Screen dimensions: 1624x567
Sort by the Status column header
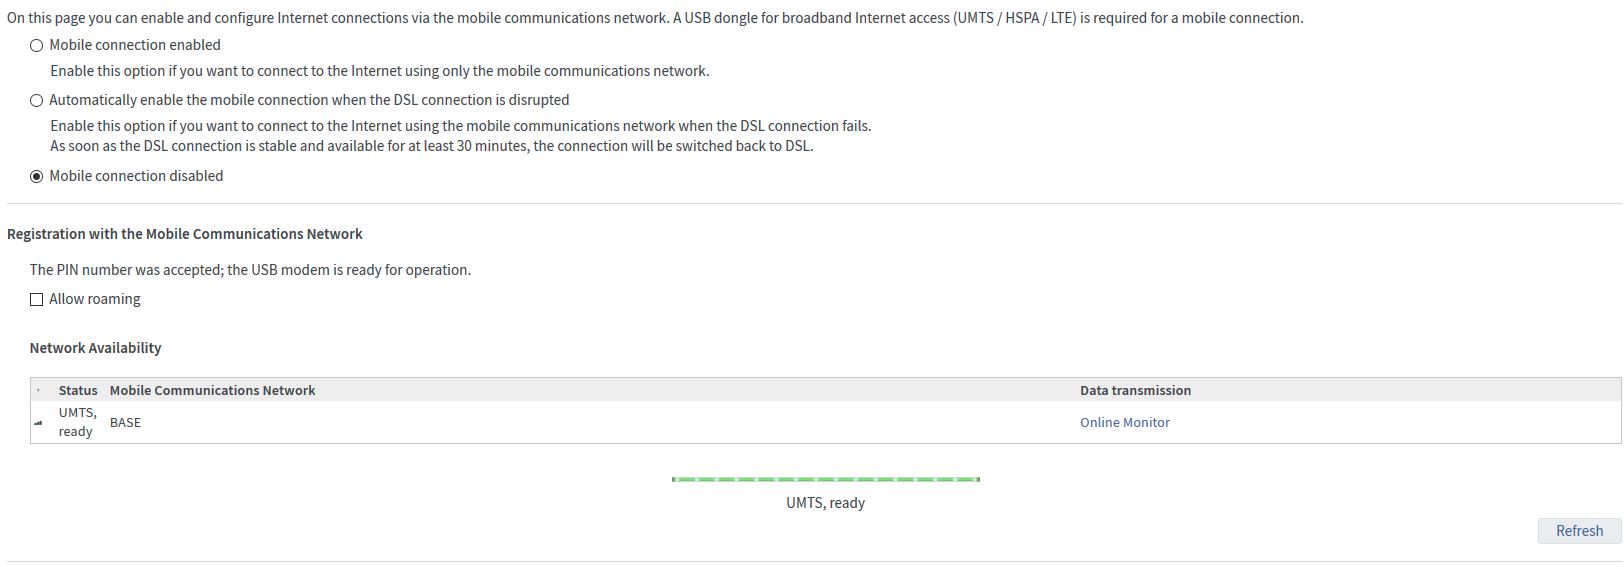click(x=78, y=391)
